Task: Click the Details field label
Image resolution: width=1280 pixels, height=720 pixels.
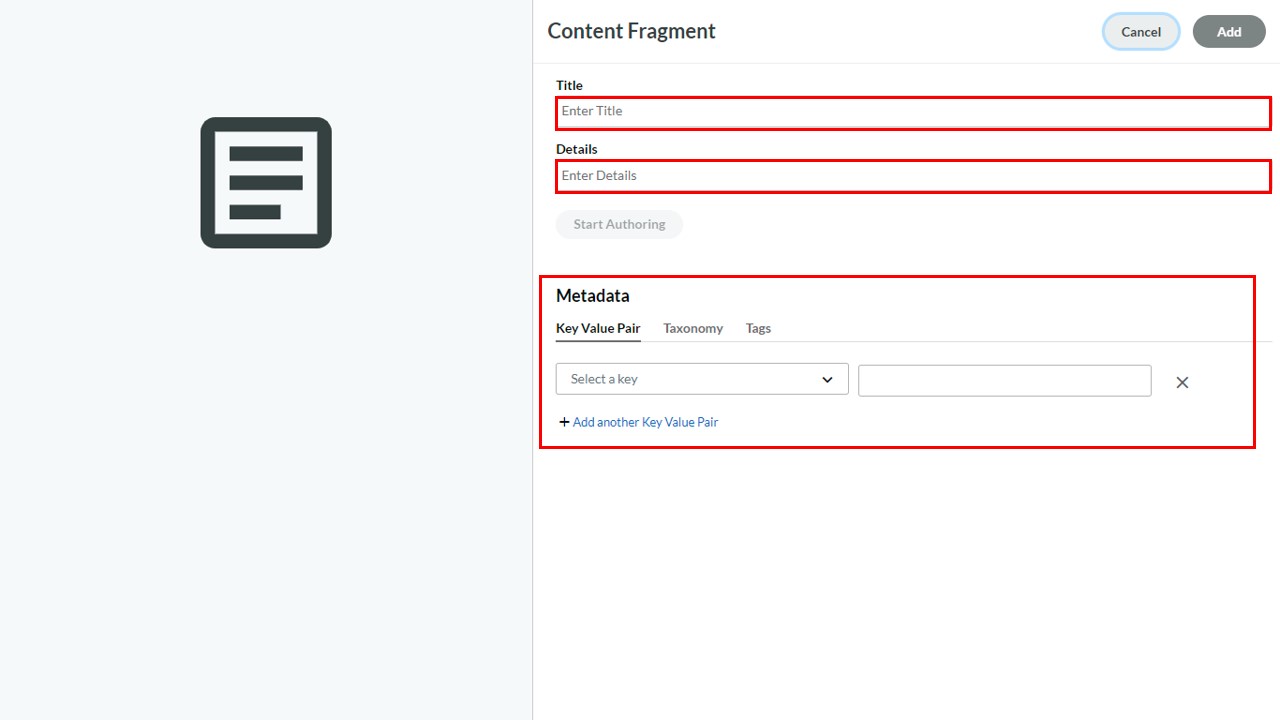Action: (x=577, y=149)
